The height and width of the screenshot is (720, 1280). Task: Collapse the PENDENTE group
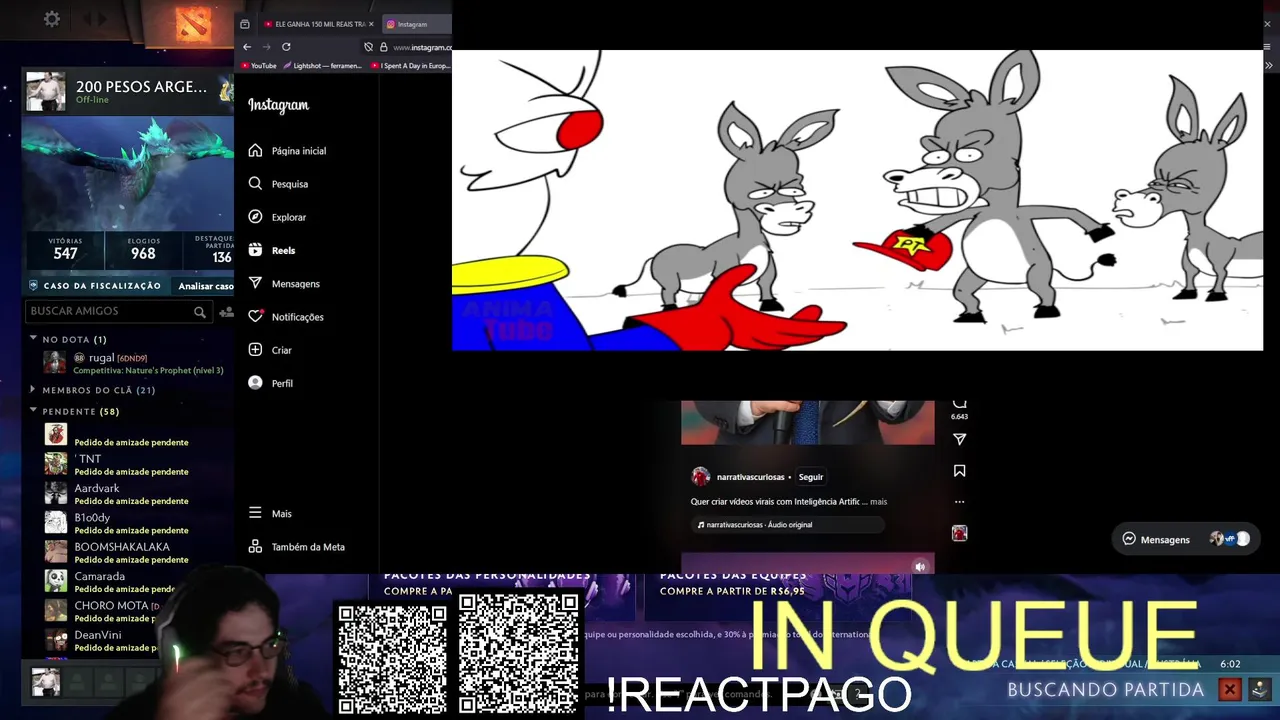(33, 411)
